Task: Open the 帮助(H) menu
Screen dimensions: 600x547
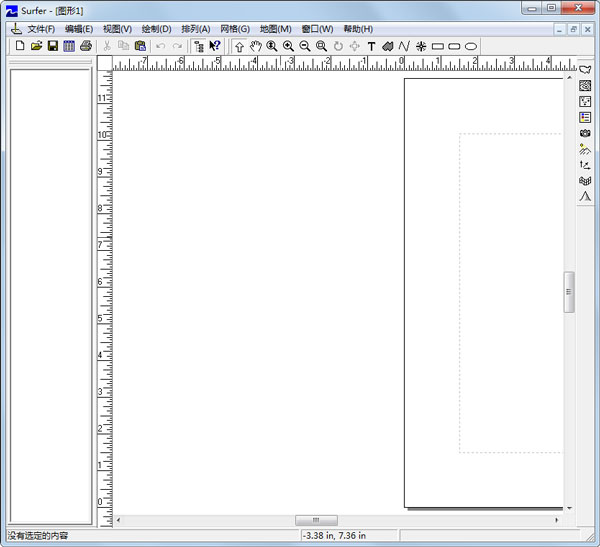Action: 357,29
